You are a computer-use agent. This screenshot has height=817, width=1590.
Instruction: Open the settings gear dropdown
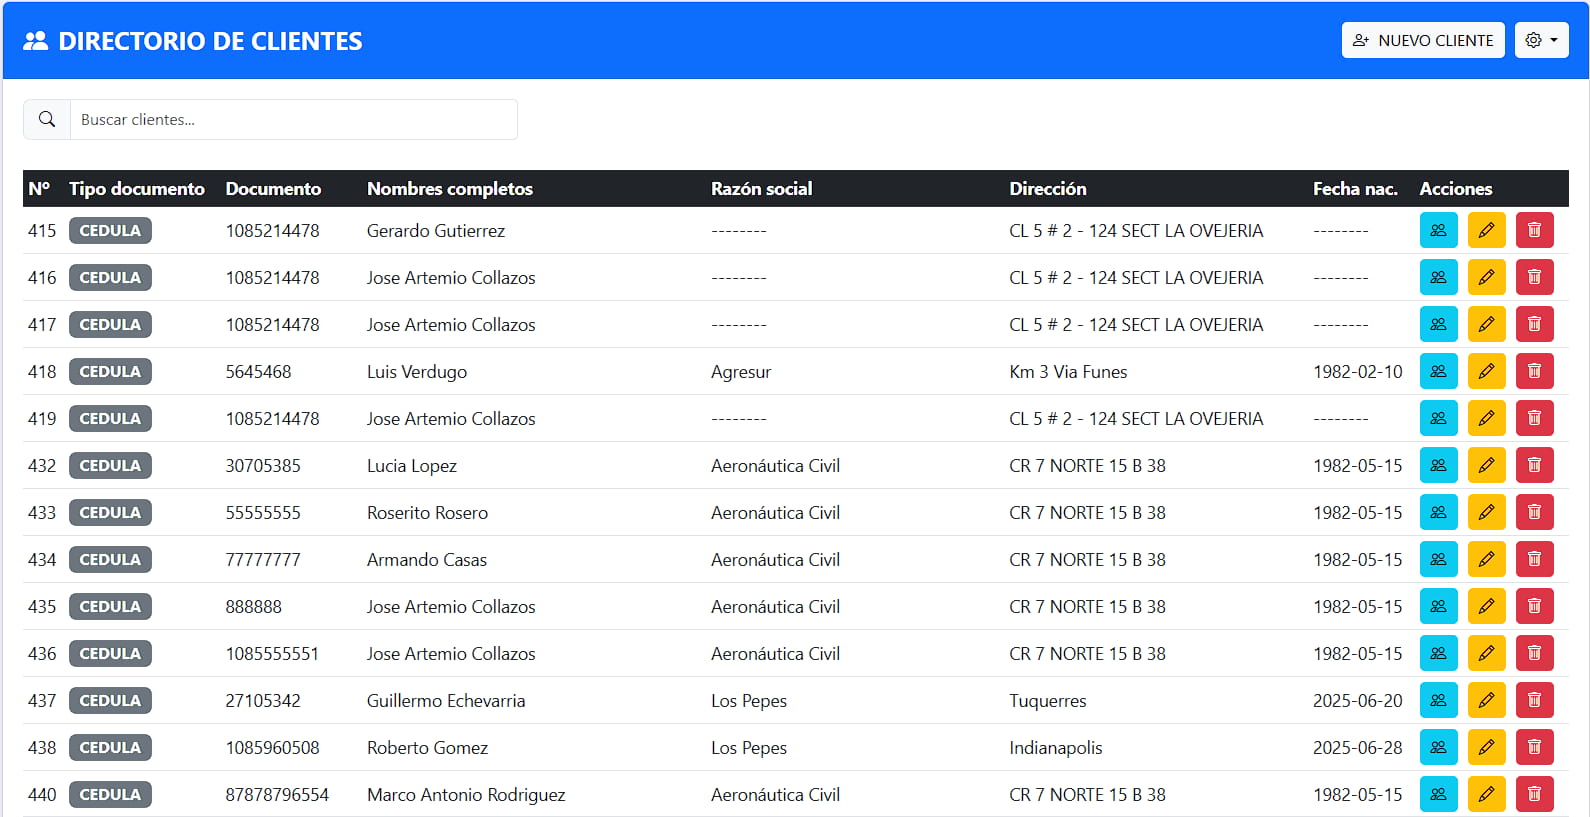click(1541, 40)
